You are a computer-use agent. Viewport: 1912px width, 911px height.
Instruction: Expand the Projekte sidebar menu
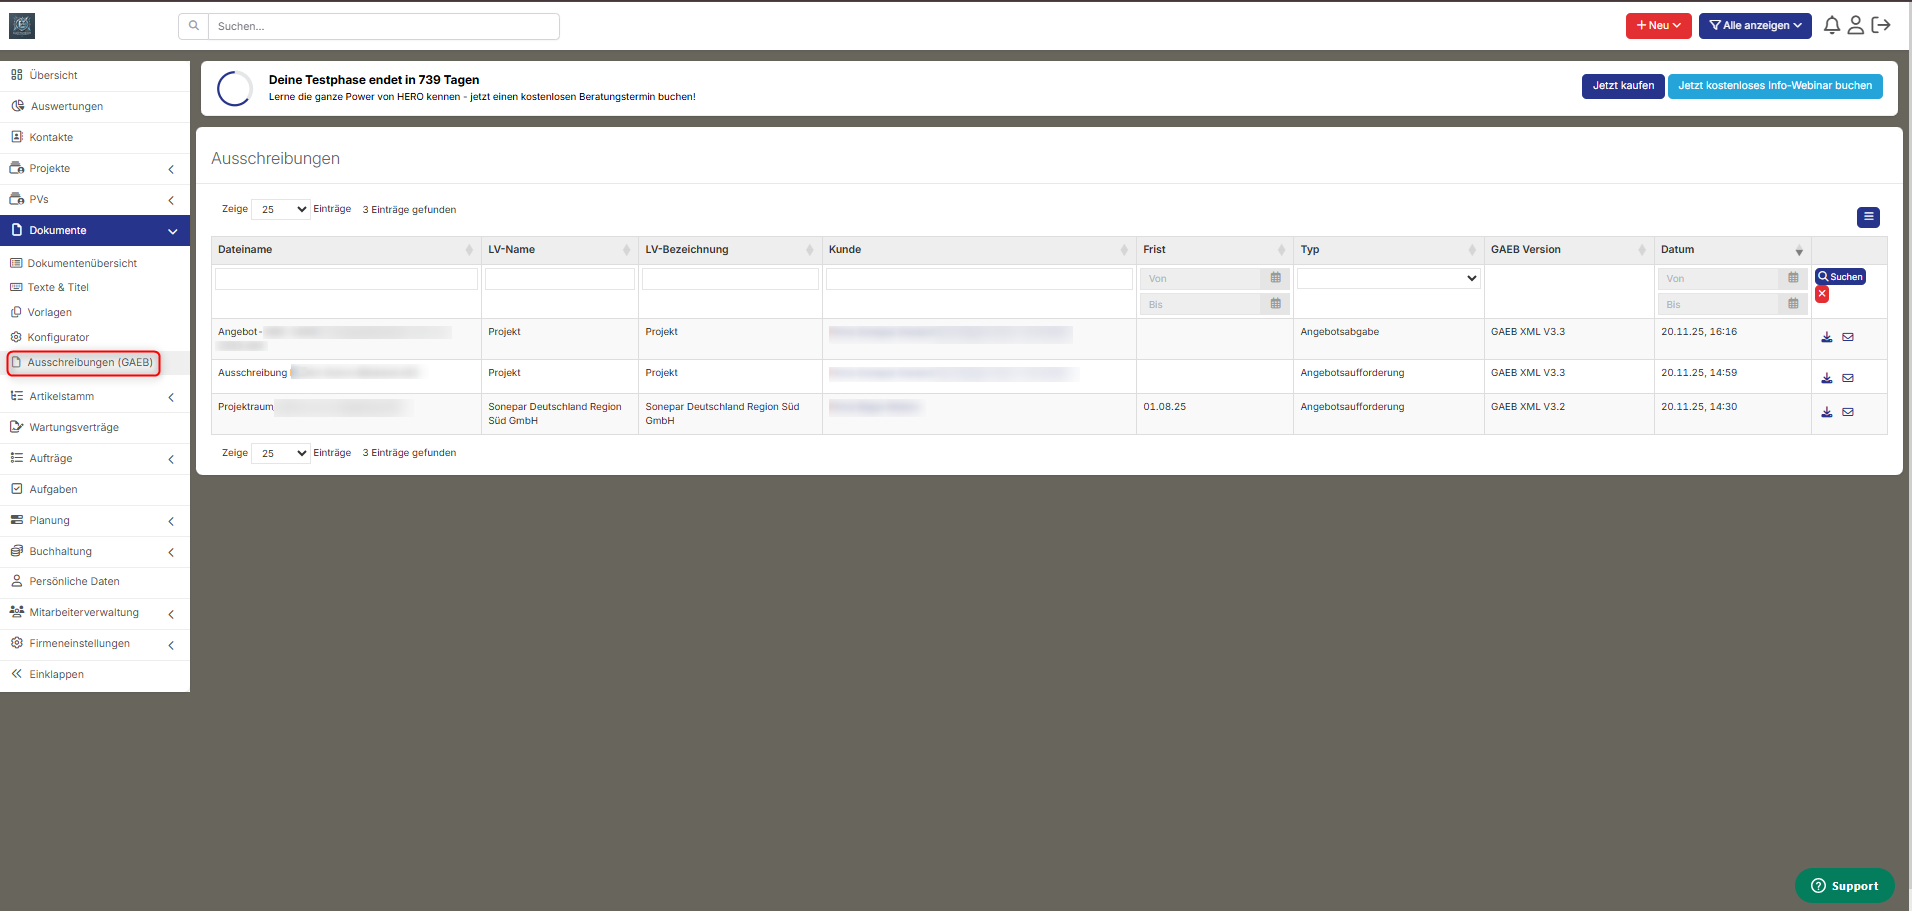94,169
